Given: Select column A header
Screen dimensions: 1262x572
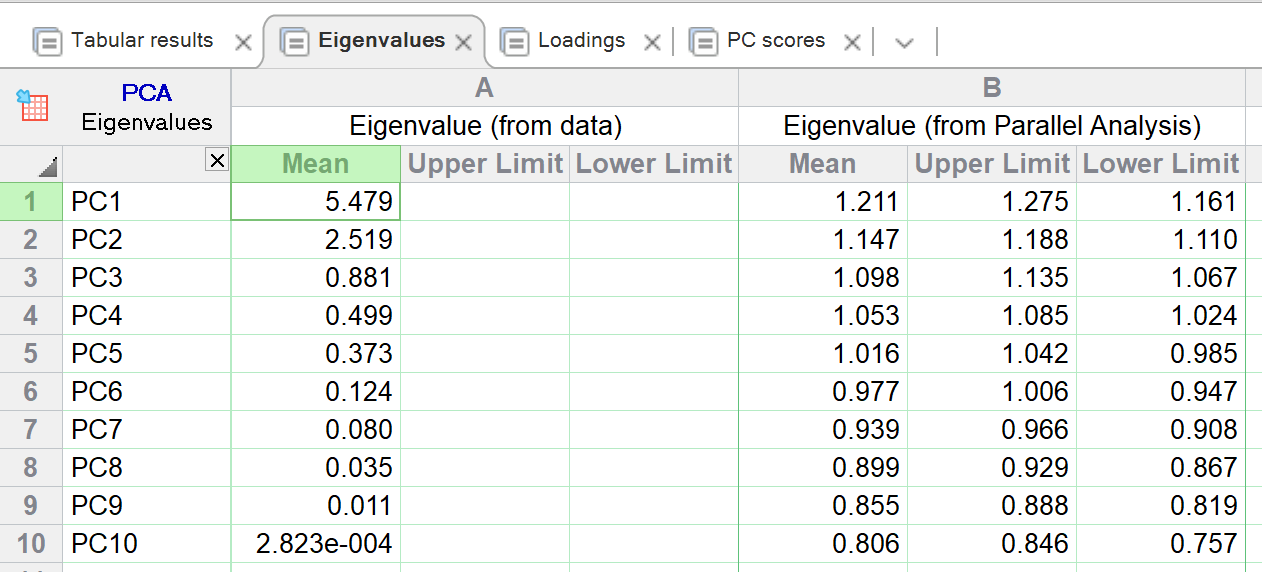Looking at the screenshot, I should pyautogui.click(x=484, y=88).
